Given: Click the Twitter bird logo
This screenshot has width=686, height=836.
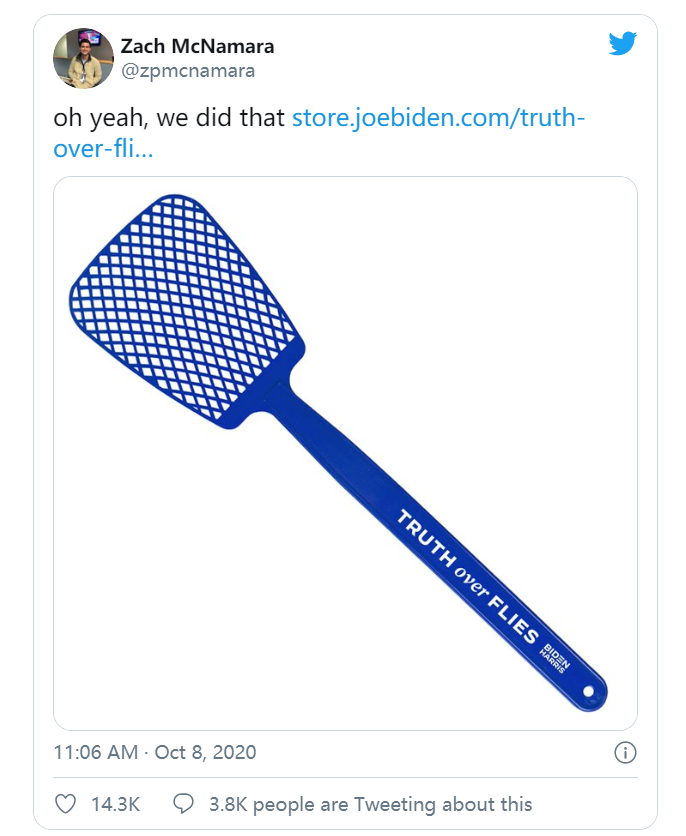Looking at the screenshot, I should (x=622, y=43).
